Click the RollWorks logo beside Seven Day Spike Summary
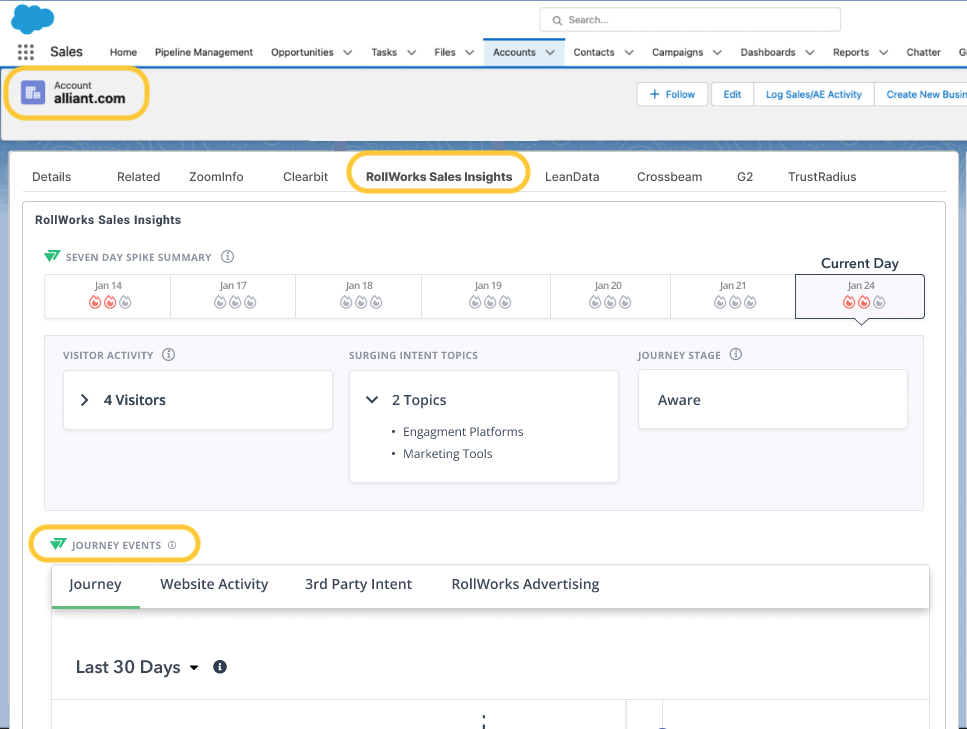The height and width of the screenshot is (729, 967). pos(52,256)
